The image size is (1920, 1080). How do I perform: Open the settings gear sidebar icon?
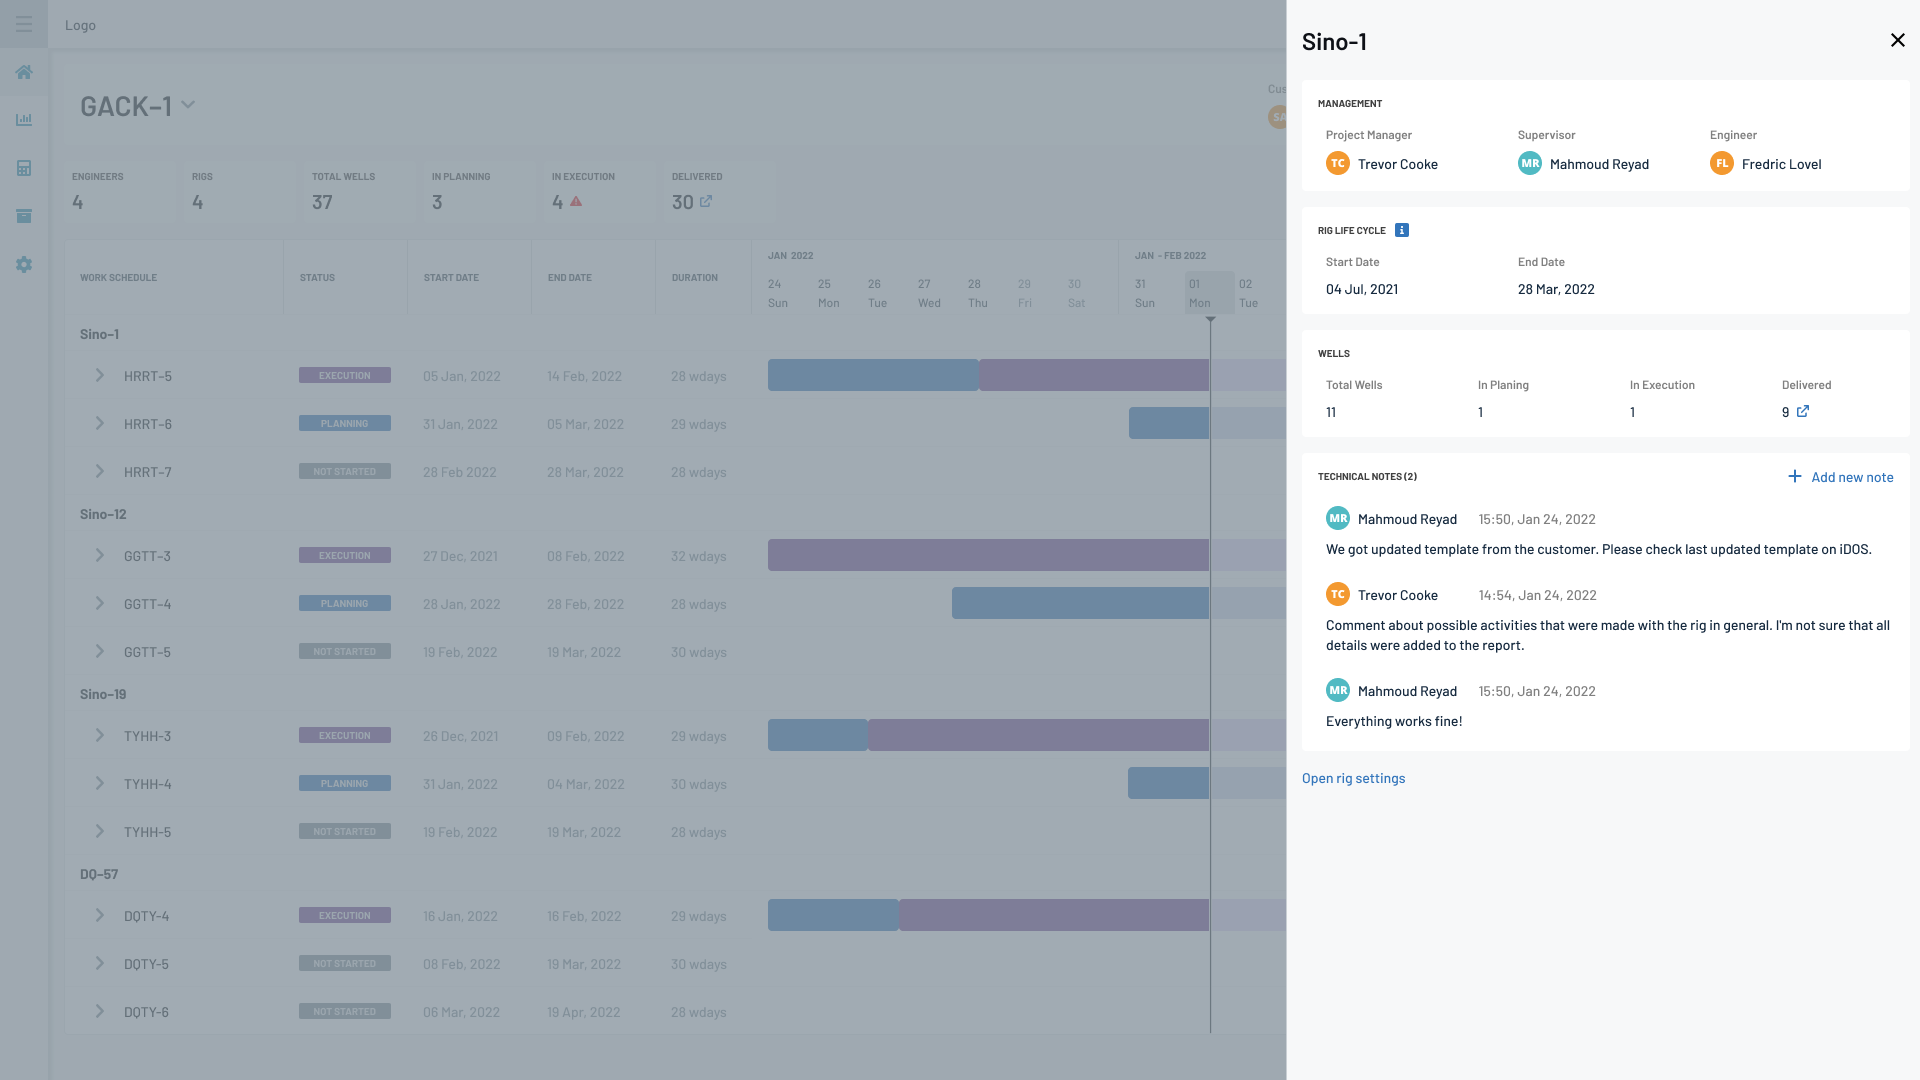pos(24,264)
